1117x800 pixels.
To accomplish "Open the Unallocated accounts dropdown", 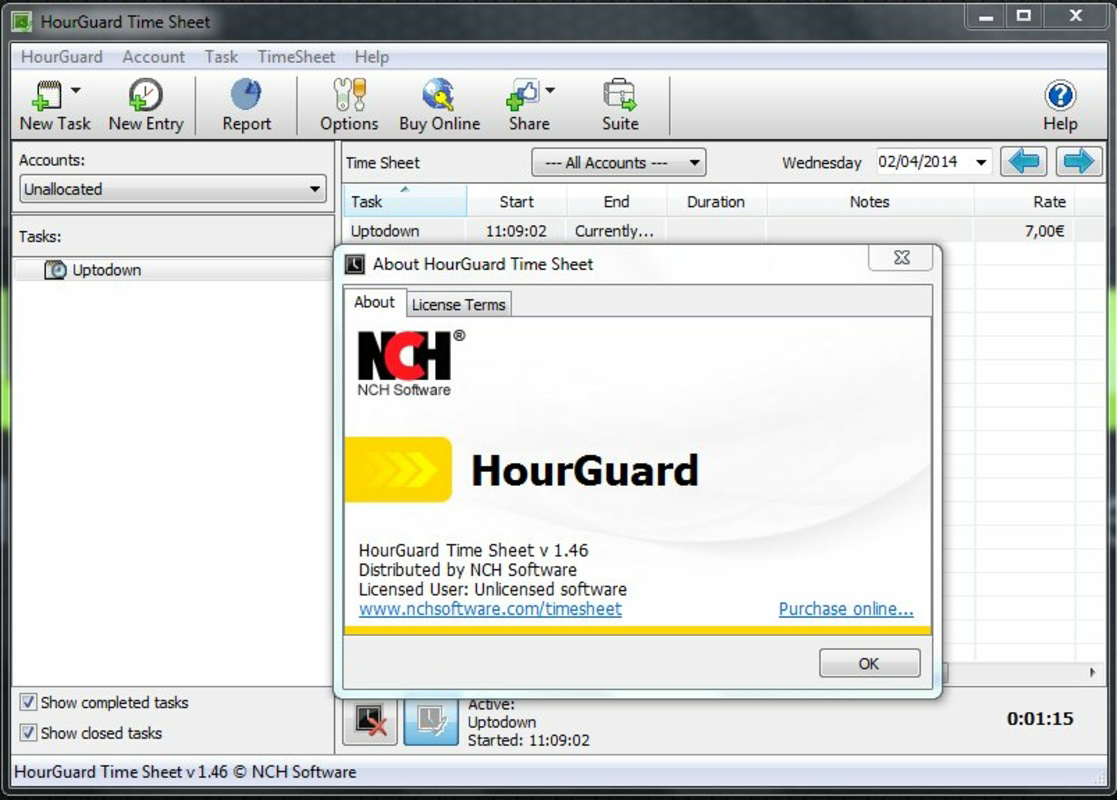I will pyautogui.click(x=172, y=189).
